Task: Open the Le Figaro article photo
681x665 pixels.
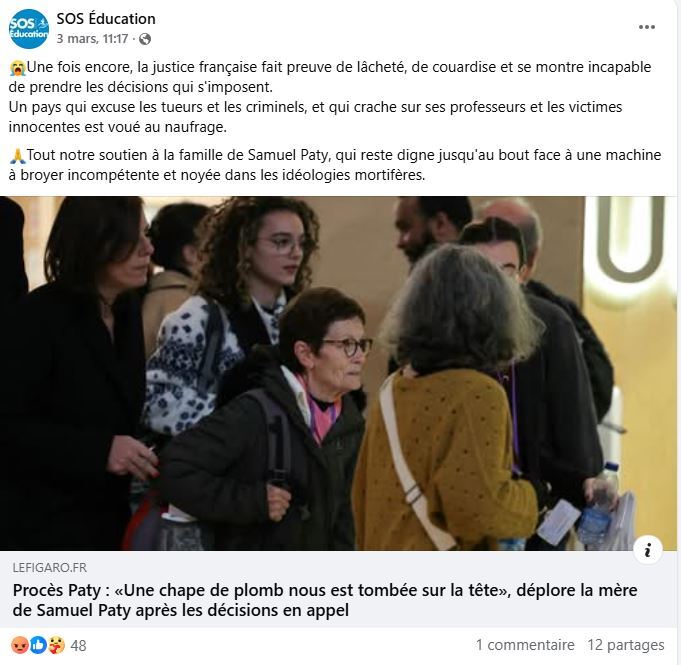Action: click(338, 374)
